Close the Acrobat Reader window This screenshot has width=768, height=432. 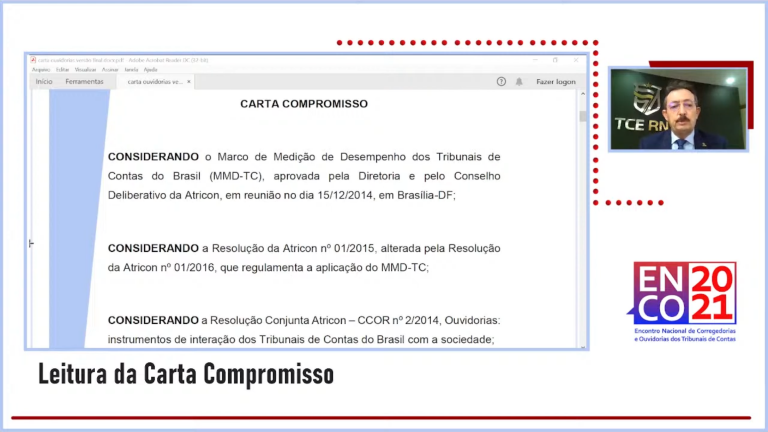(576, 60)
